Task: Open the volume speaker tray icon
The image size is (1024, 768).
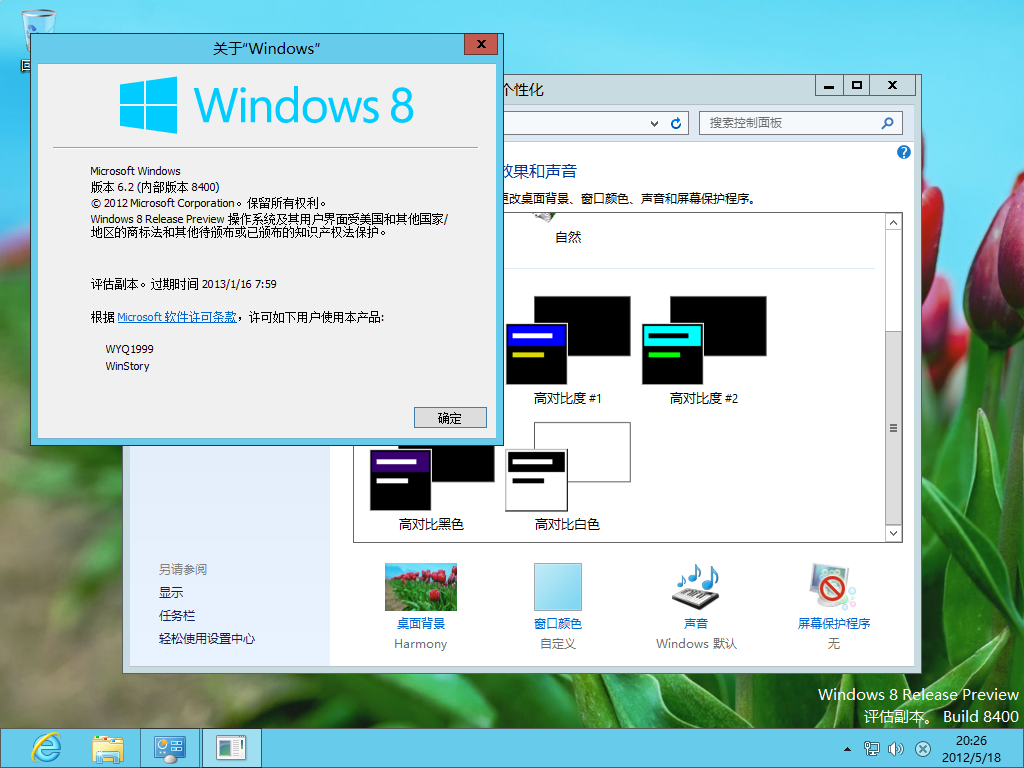Action: tap(896, 749)
